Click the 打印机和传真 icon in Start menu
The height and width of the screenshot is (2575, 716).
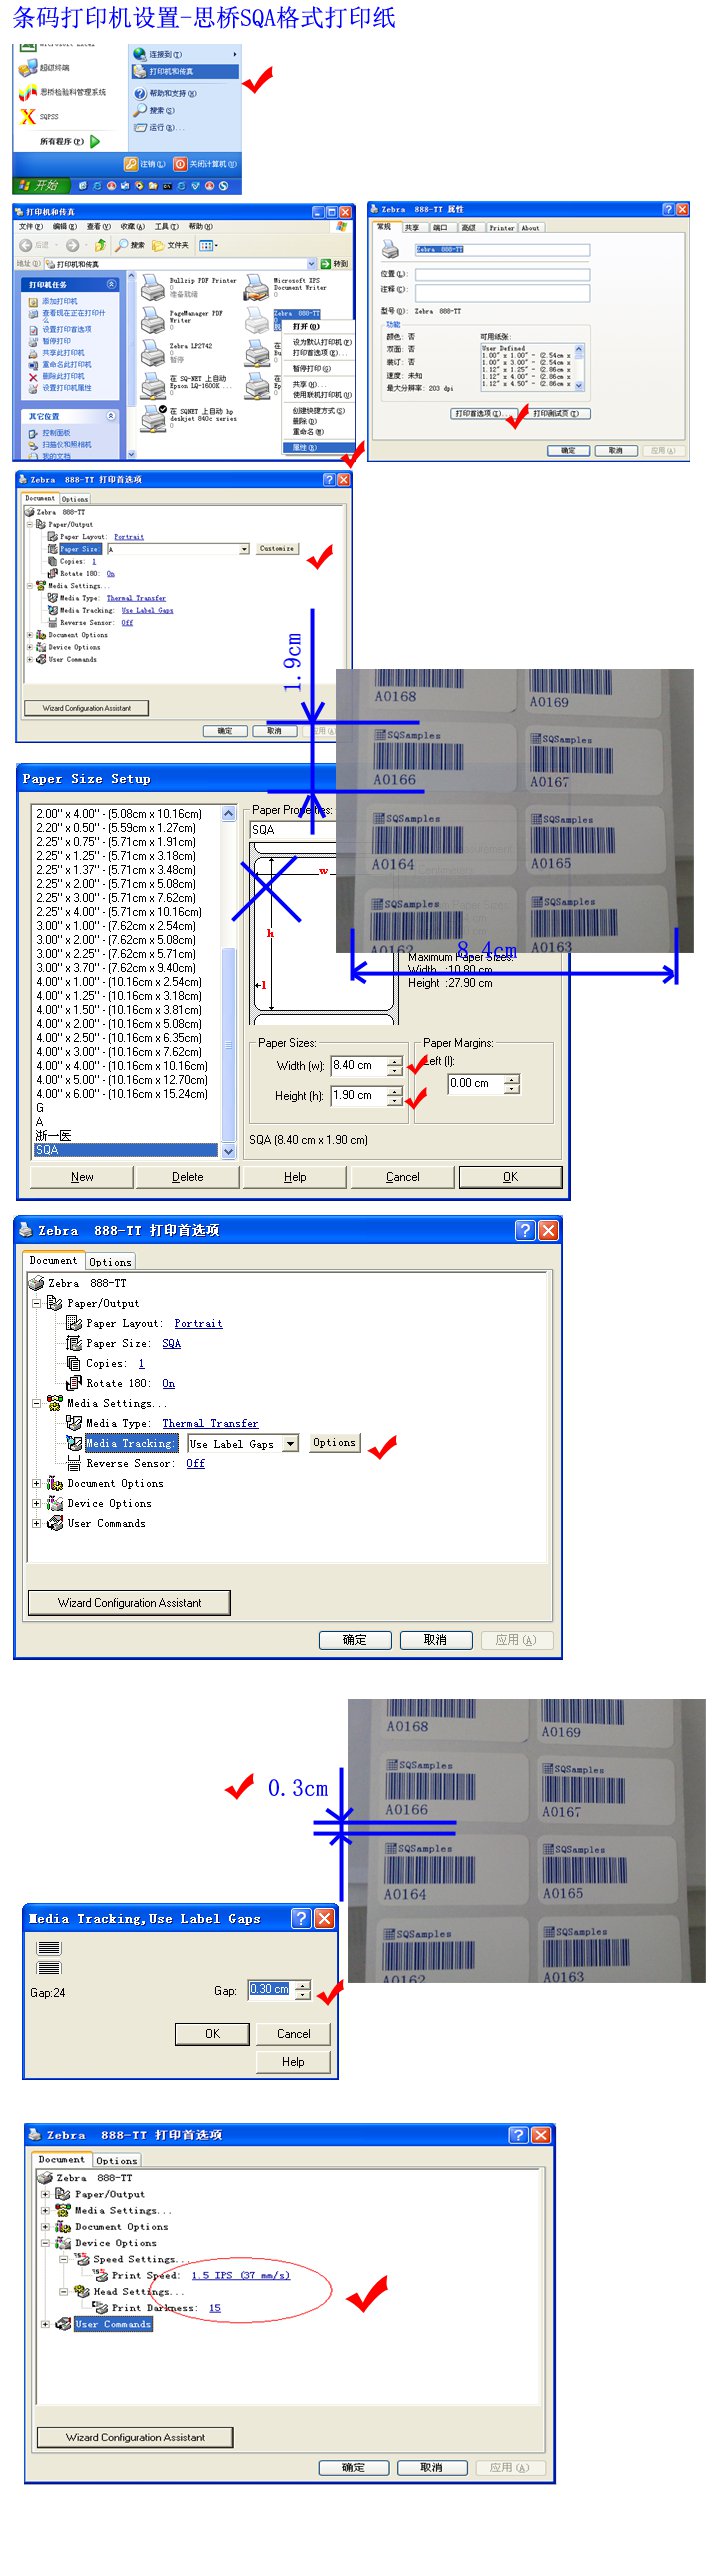(140, 72)
